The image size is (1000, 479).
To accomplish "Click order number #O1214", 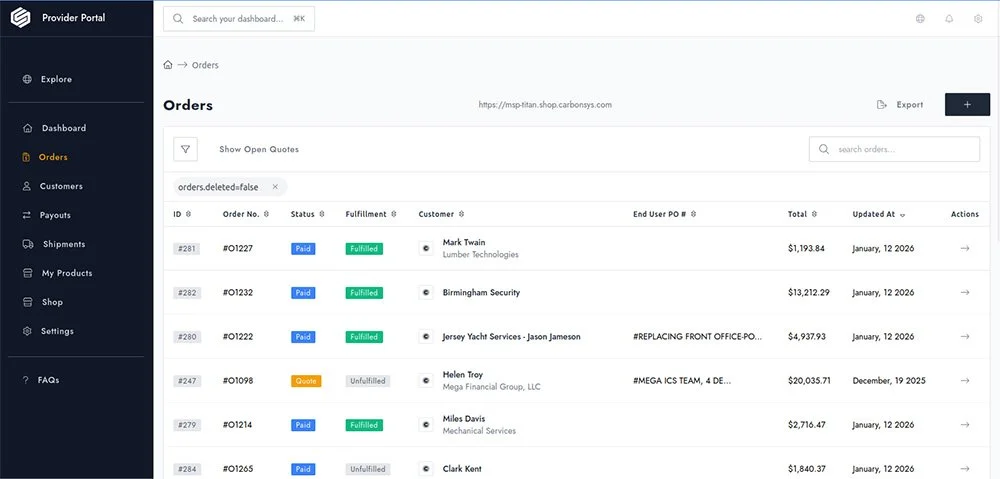I will [238, 424].
